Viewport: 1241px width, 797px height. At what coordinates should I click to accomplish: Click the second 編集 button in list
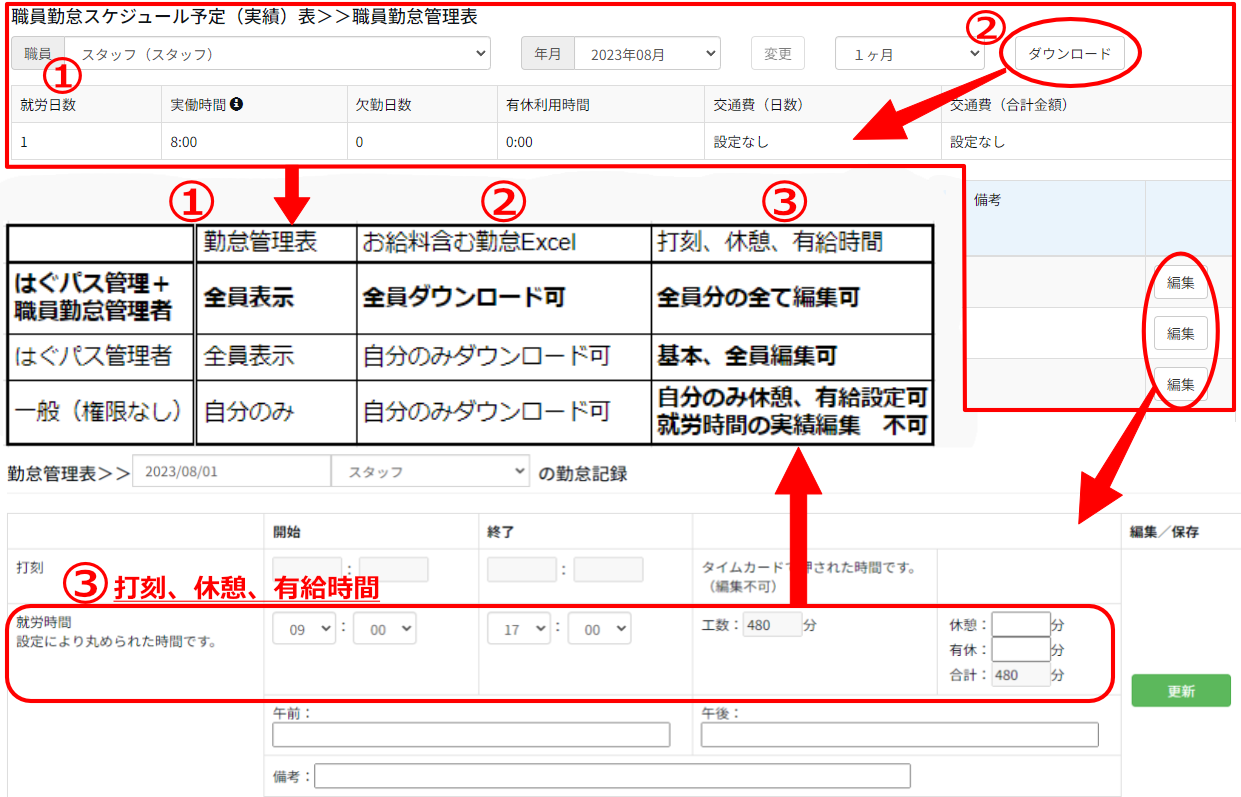[1180, 333]
